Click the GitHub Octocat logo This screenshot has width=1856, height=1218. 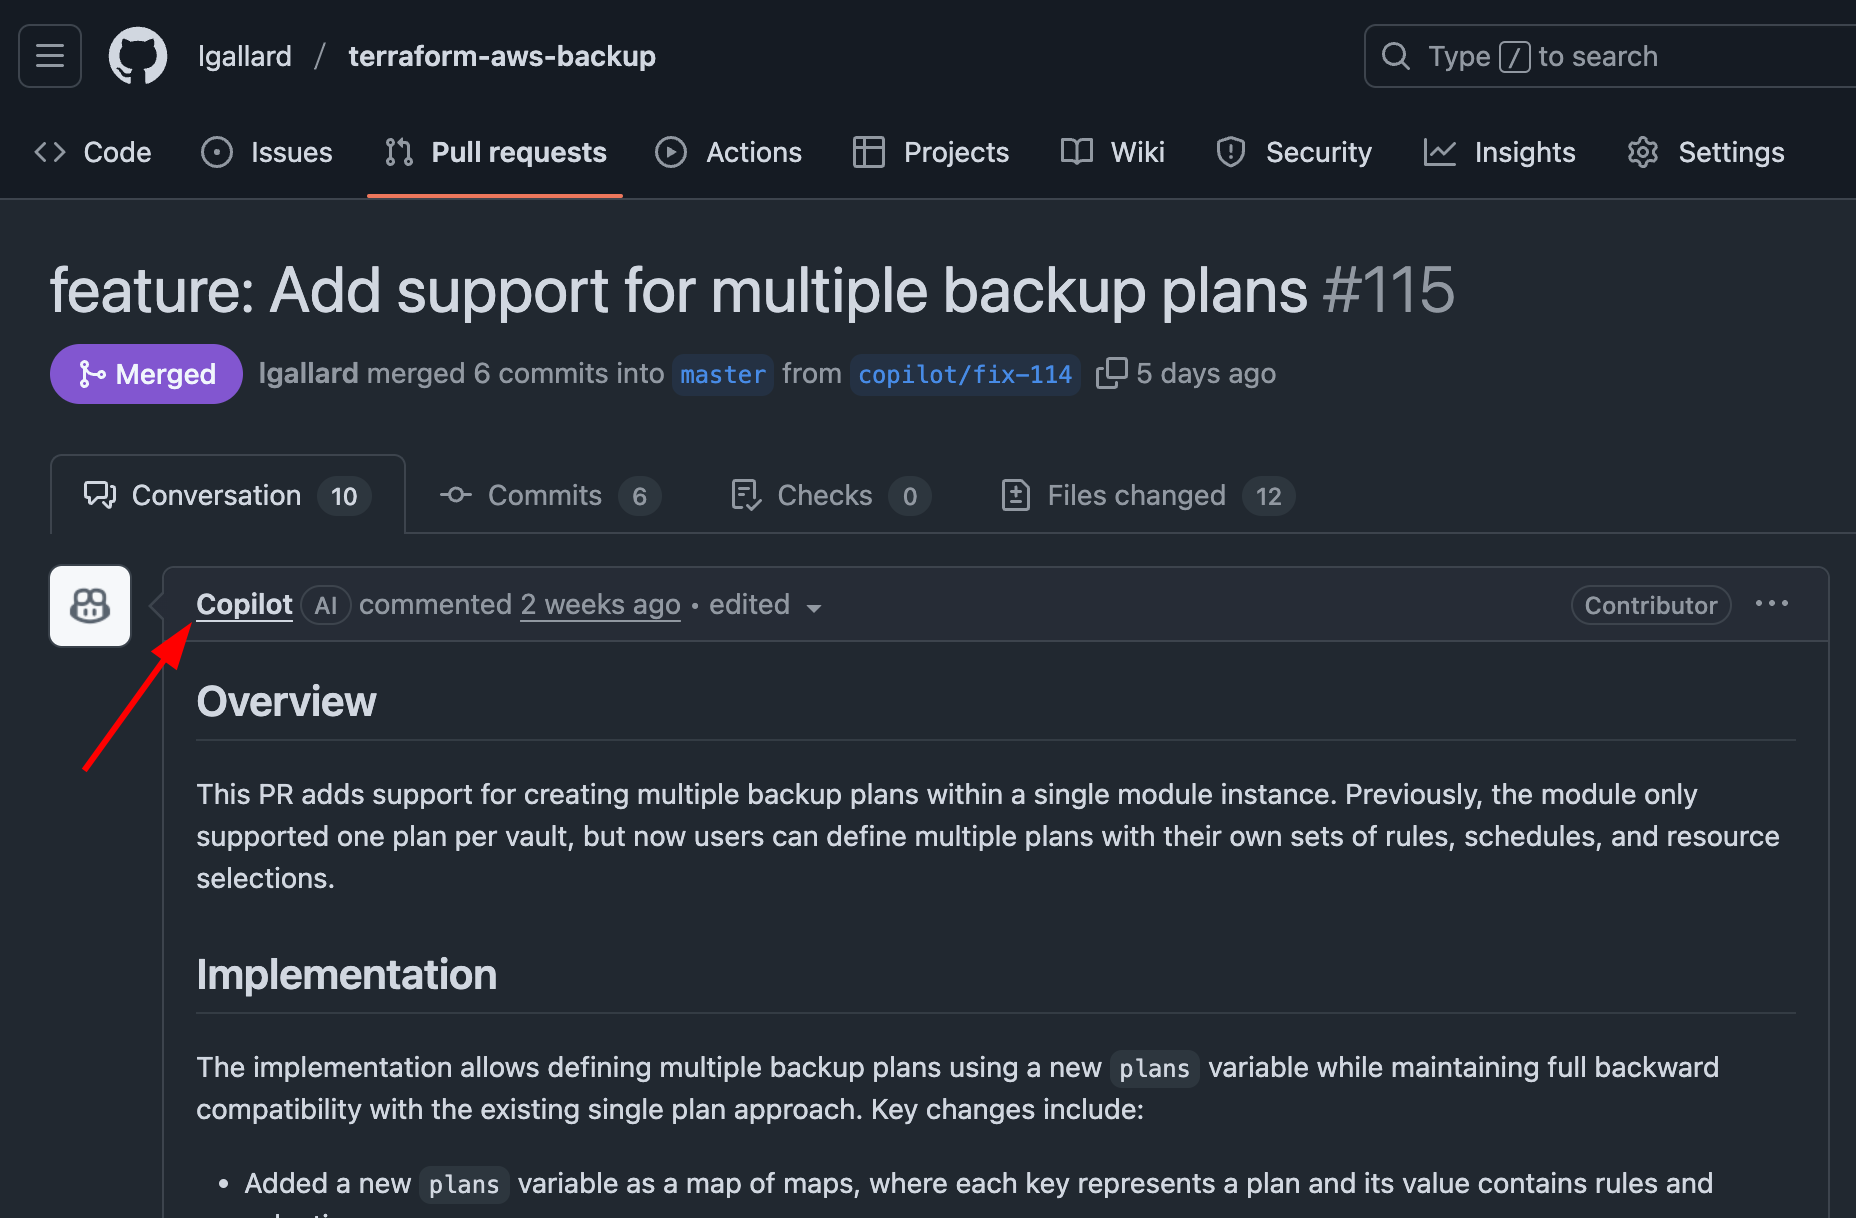[138, 56]
